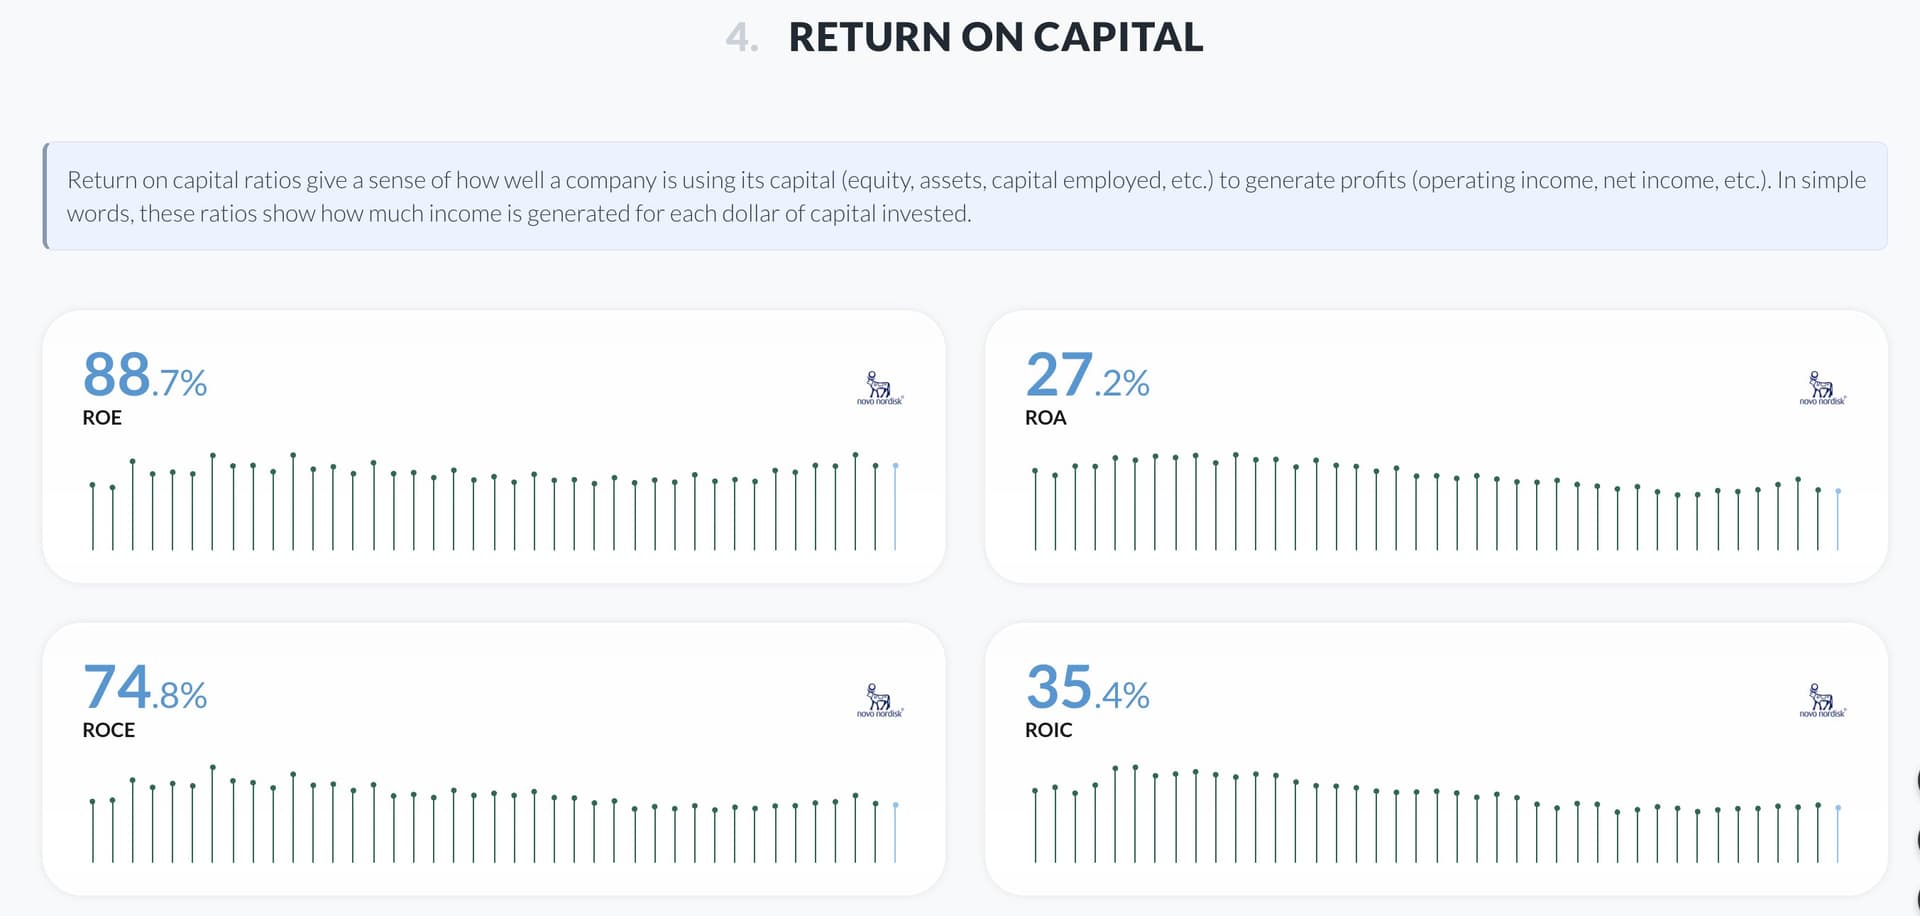Click the ROCE label text
The width and height of the screenshot is (1920, 916).
pyautogui.click(x=108, y=730)
